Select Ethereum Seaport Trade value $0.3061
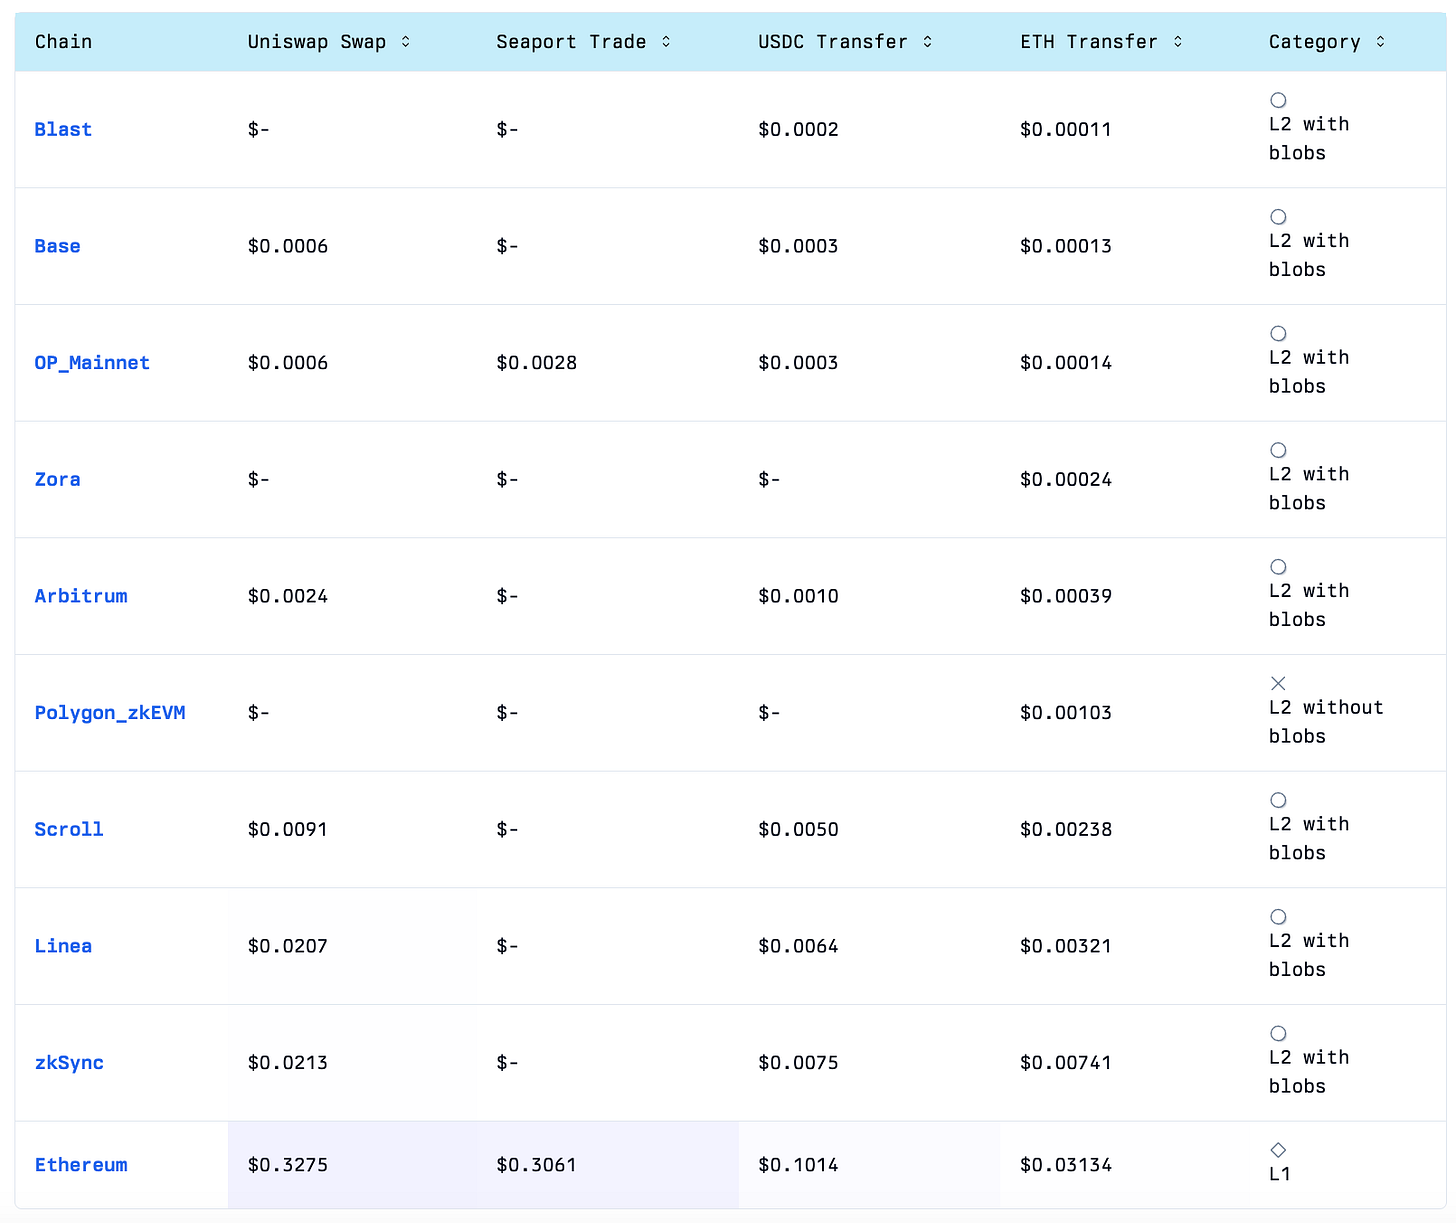1456x1223 pixels. 537,1165
